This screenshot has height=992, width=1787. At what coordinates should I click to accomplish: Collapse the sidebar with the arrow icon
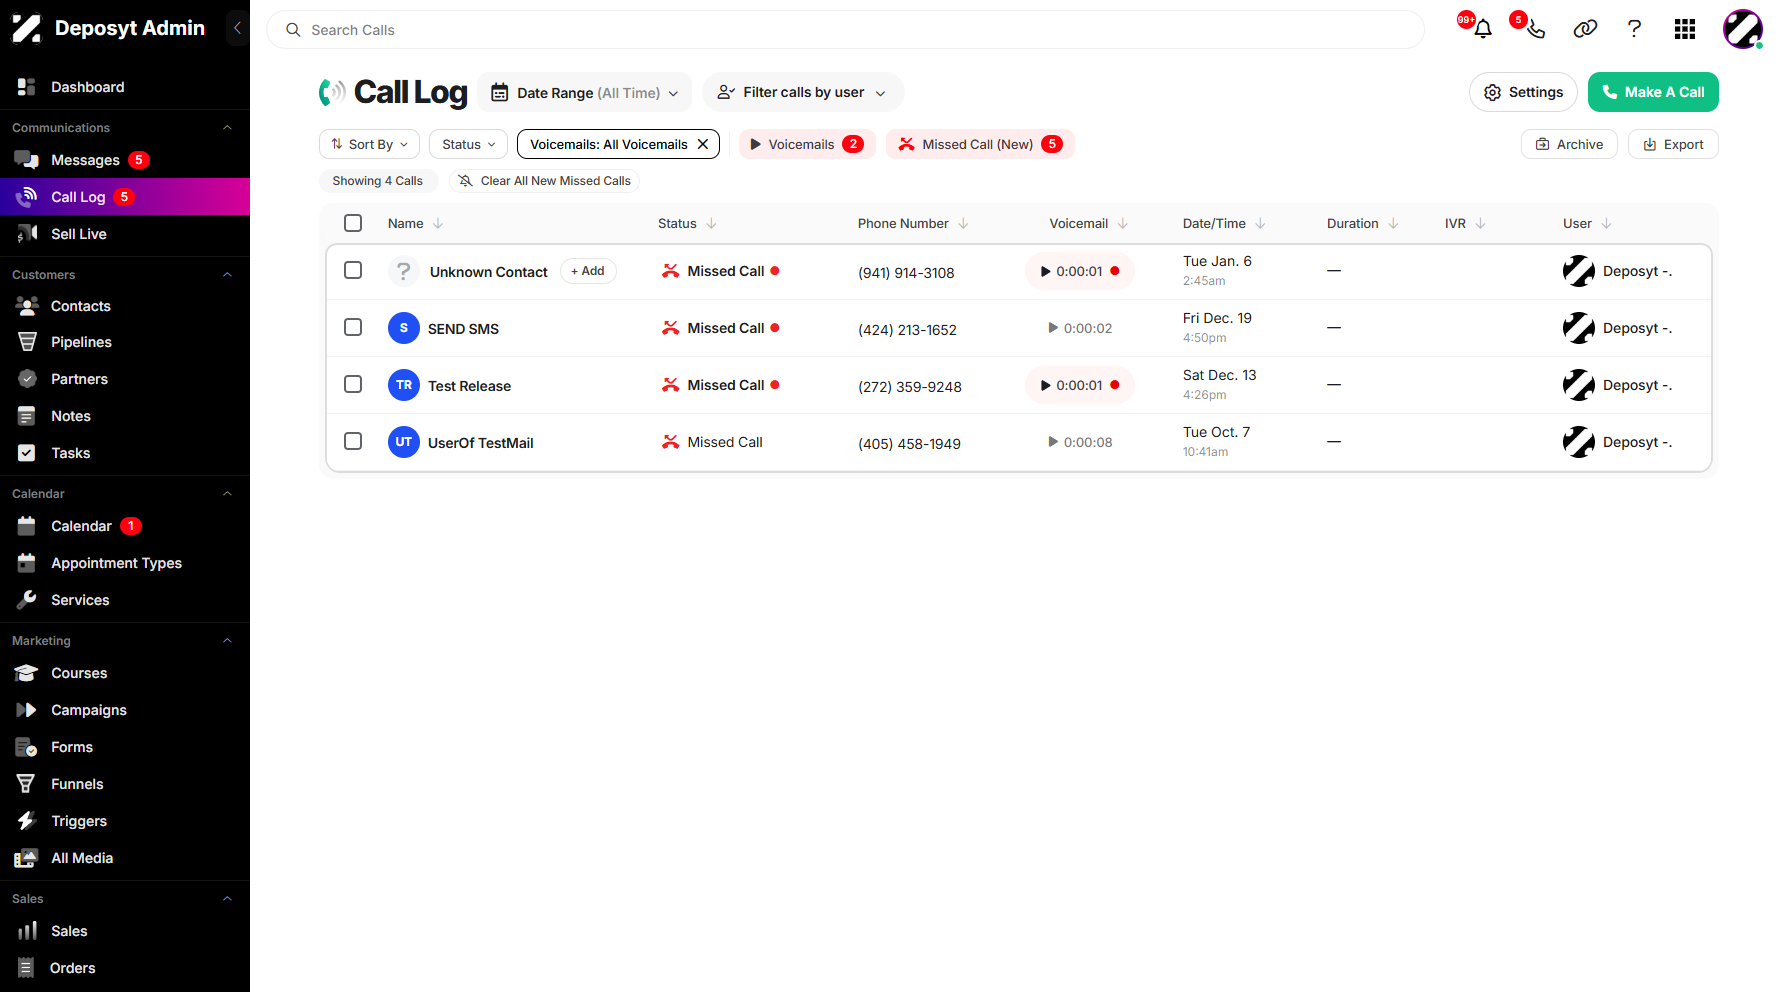(237, 28)
